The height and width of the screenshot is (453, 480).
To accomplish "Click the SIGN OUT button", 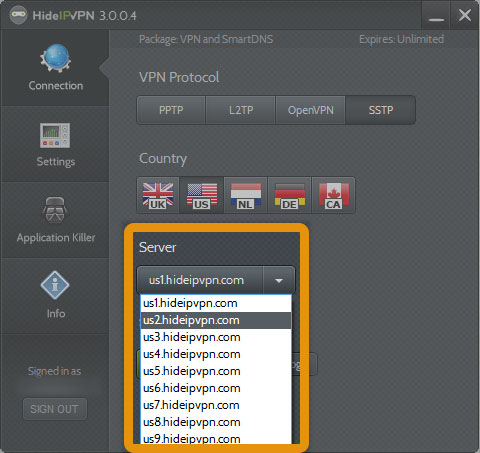I will coord(55,409).
